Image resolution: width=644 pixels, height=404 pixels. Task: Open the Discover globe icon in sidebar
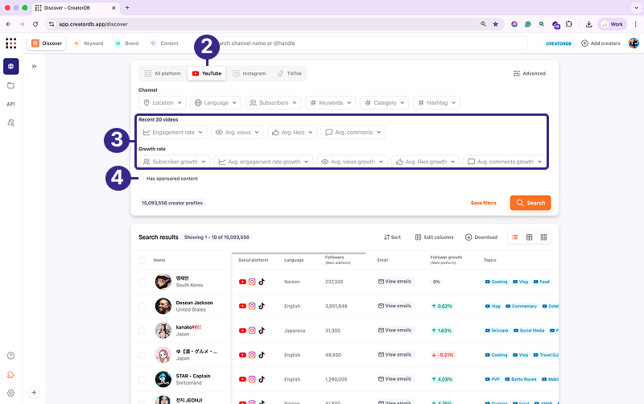tap(11, 66)
